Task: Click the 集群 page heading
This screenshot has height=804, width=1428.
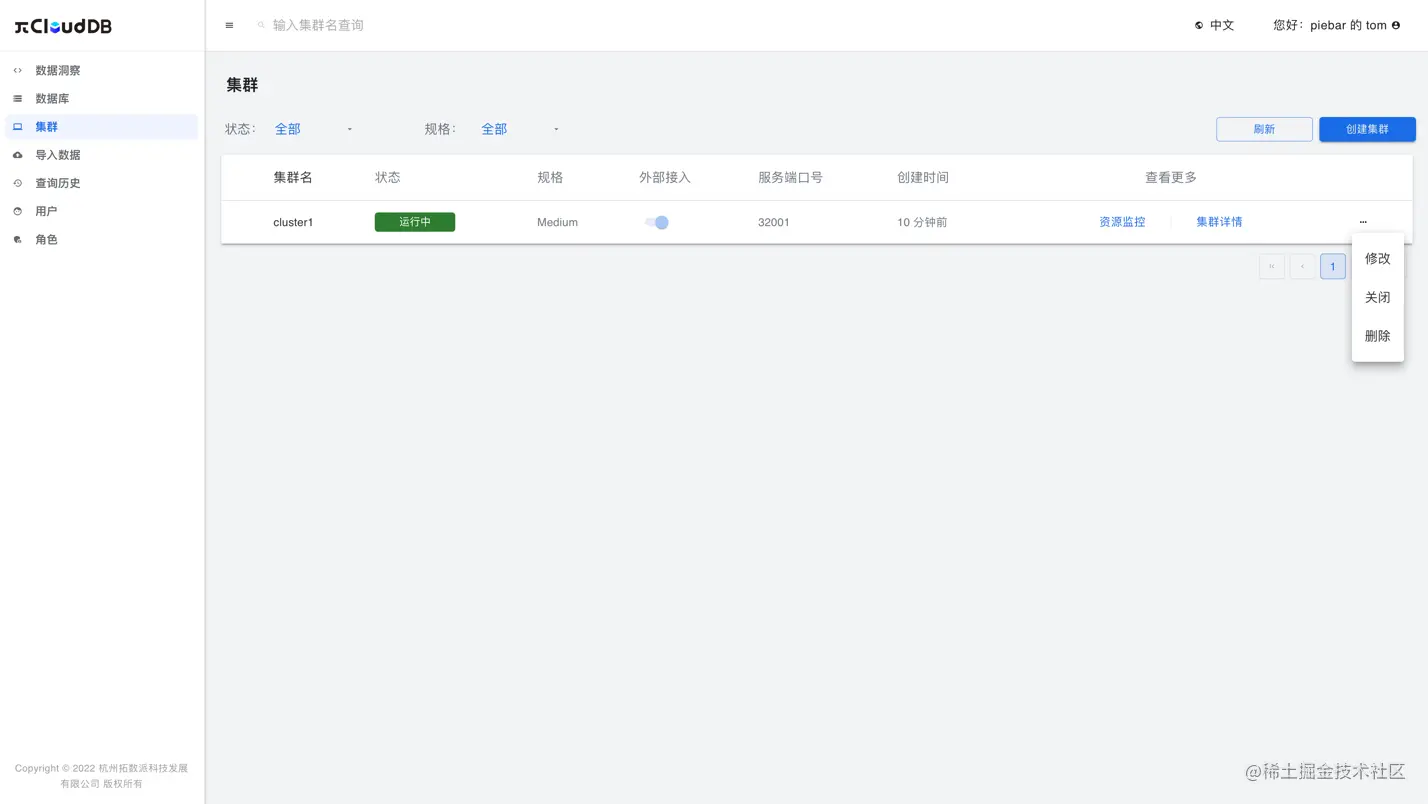Action: (242, 85)
